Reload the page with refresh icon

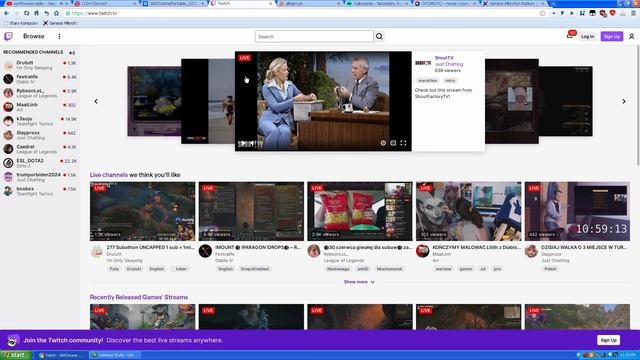click(x=27, y=13)
